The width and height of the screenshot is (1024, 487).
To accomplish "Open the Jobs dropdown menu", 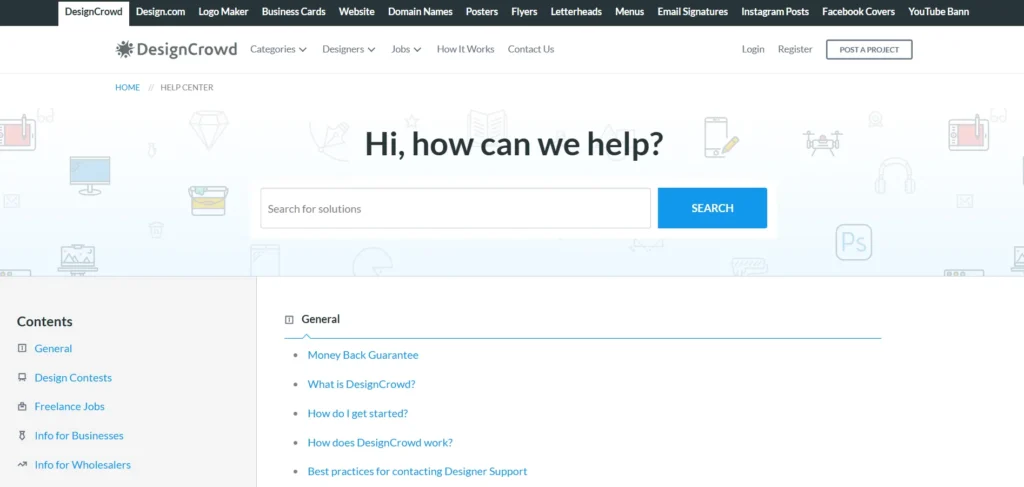I will tap(406, 49).
